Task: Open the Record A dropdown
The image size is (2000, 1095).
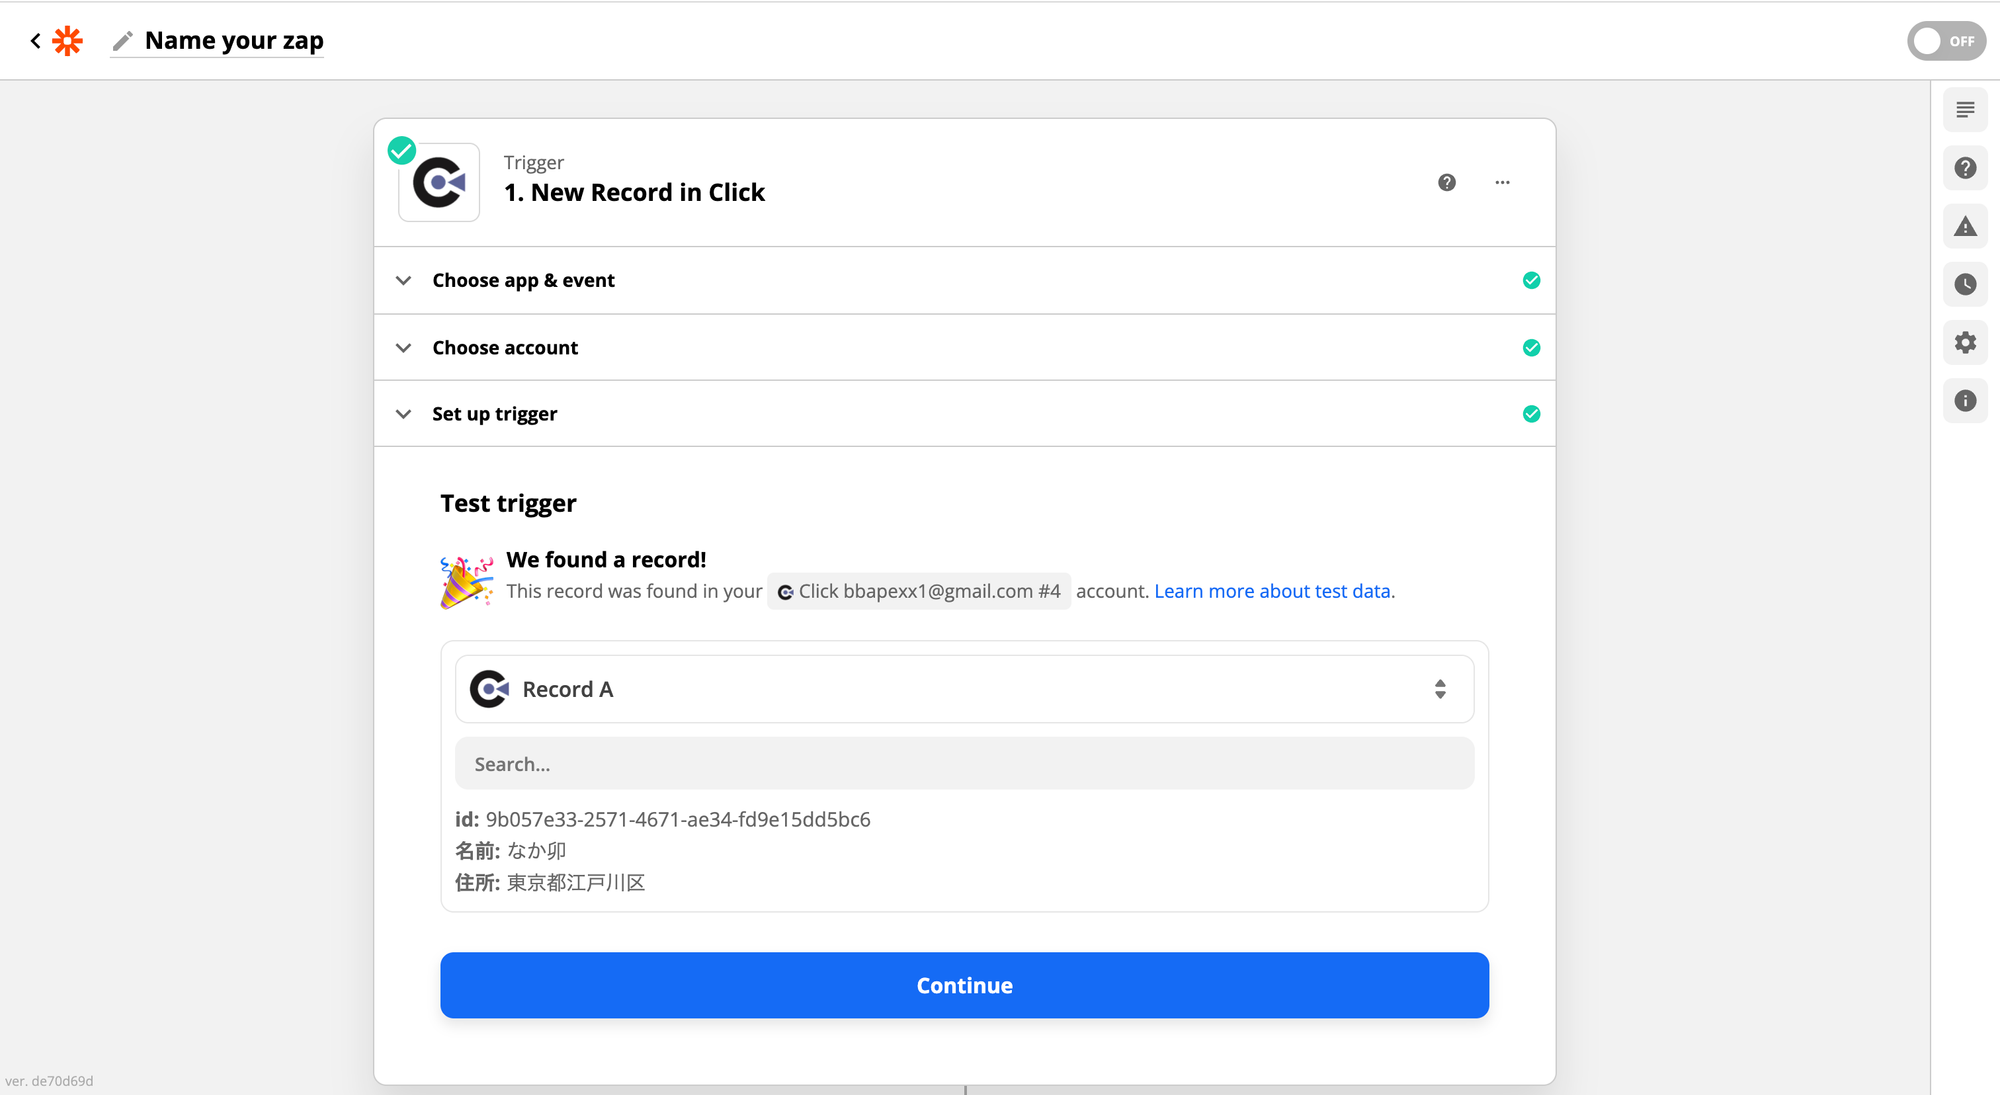Action: (964, 689)
